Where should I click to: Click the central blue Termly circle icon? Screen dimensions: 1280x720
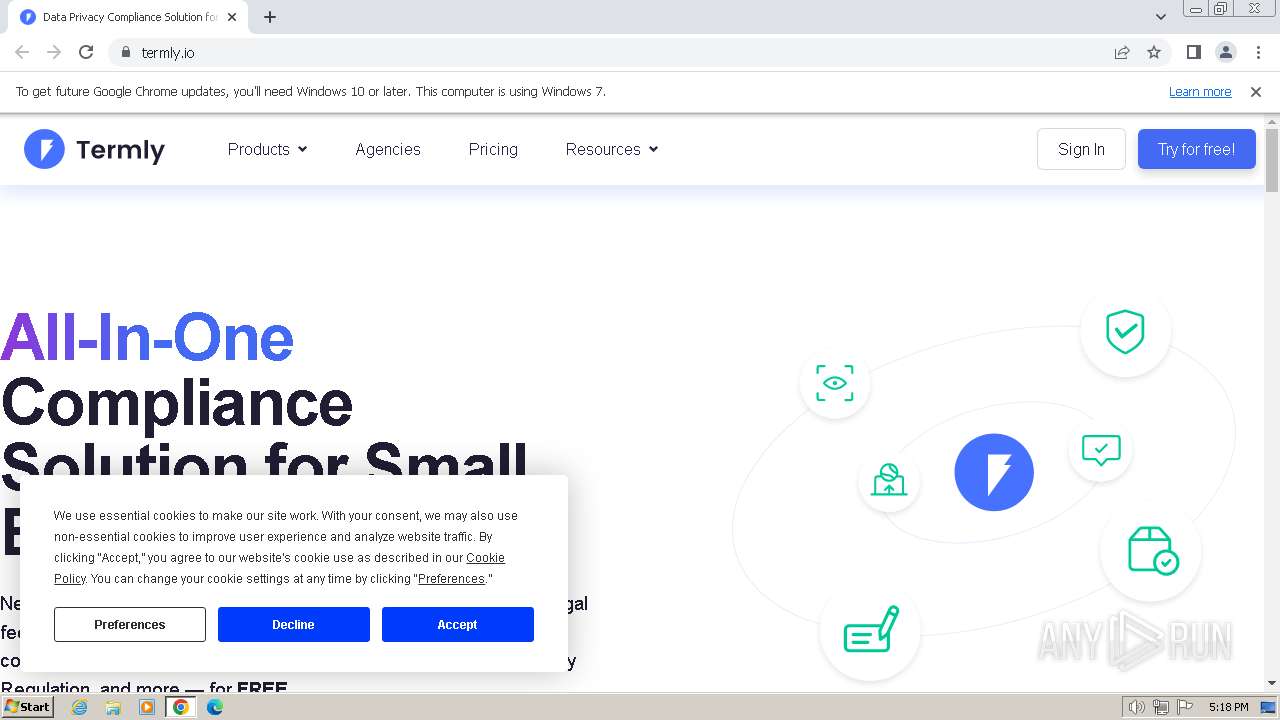(x=993, y=472)
